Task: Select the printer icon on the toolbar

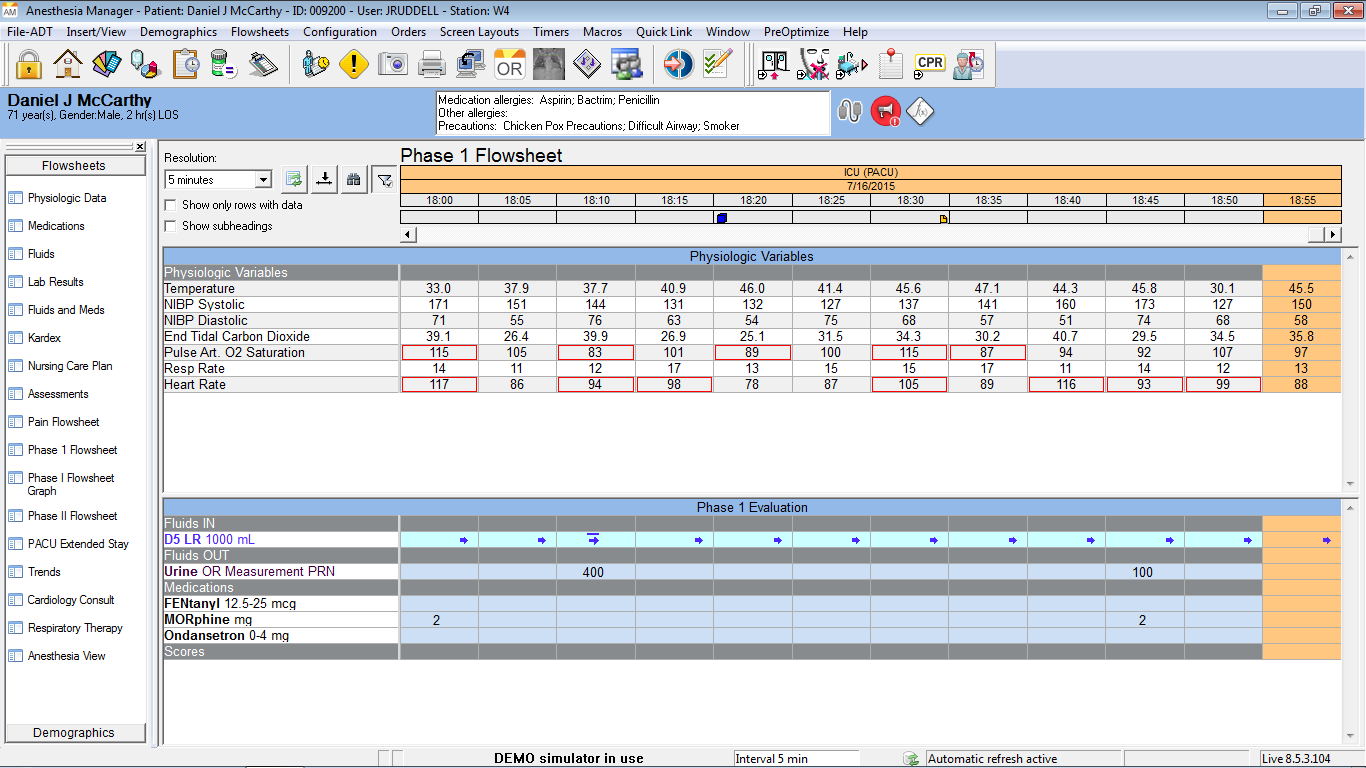Action: (431, 63)
